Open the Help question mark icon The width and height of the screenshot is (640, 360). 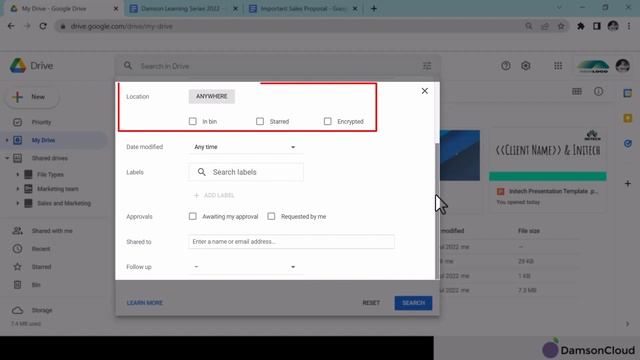[x=506, y=66]
